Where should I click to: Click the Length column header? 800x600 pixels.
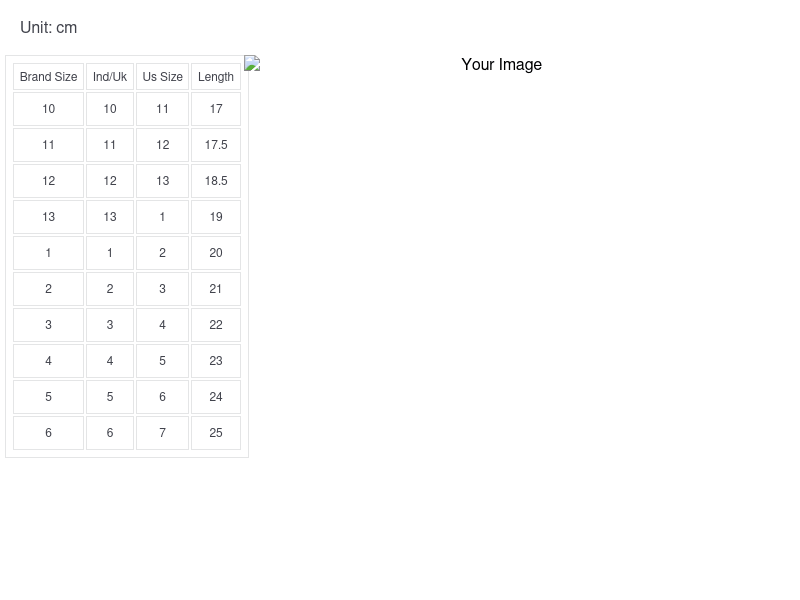coord(216,77)
